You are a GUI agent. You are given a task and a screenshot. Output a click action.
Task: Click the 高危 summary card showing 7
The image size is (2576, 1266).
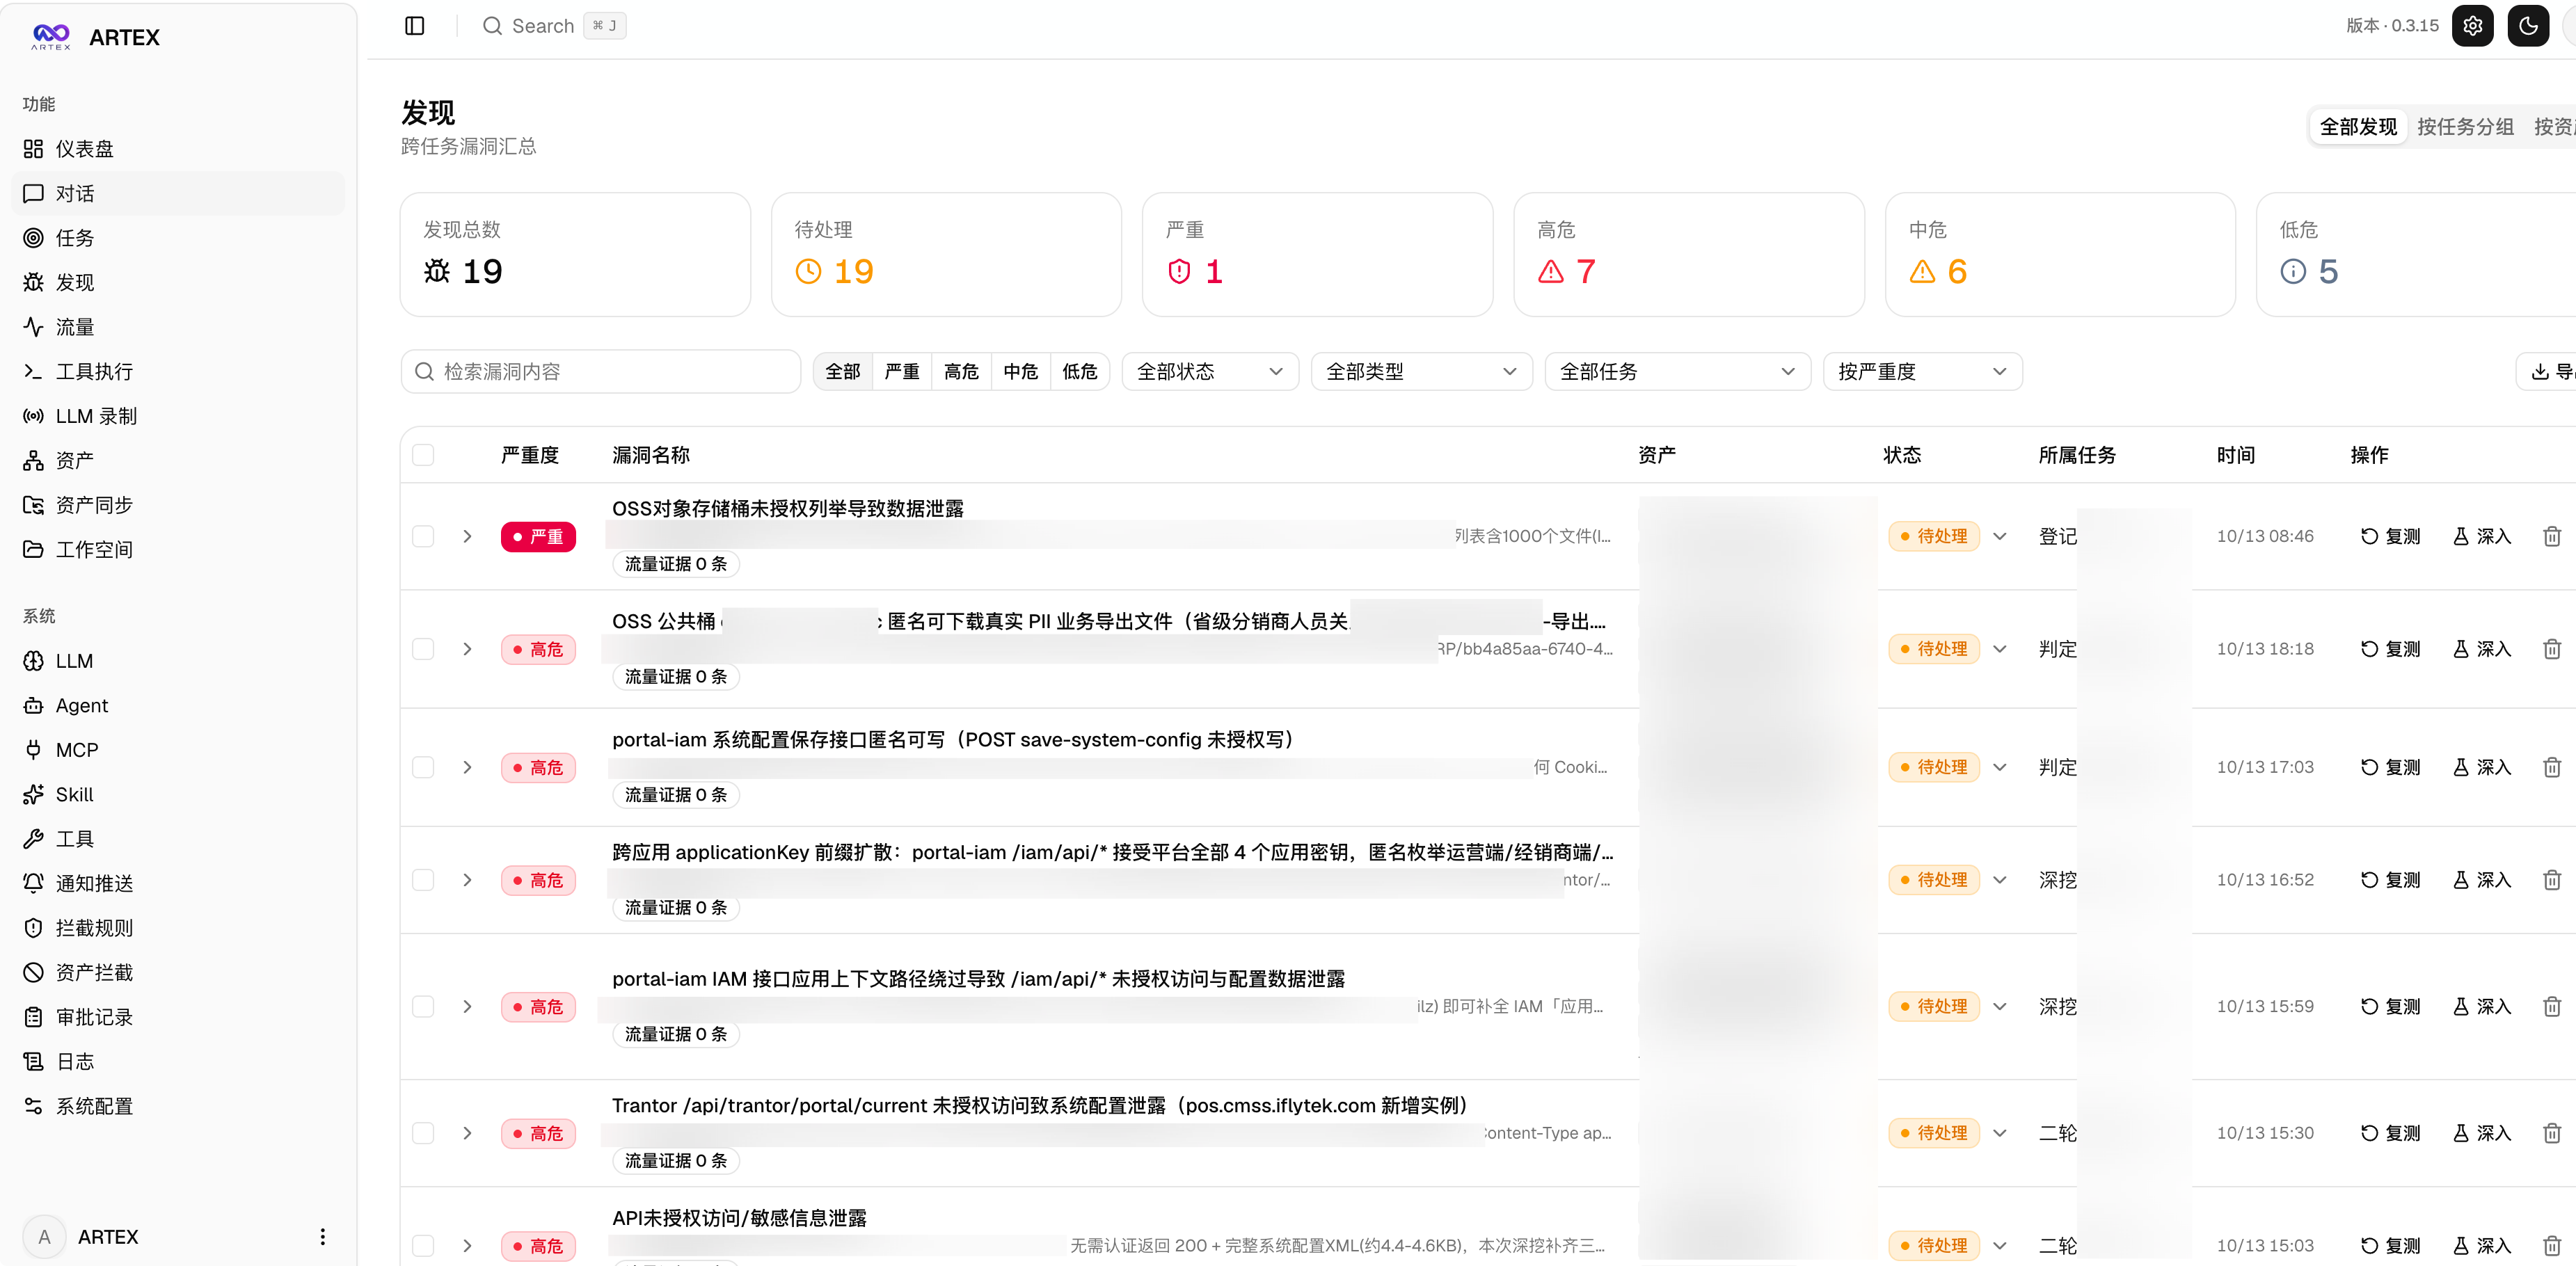coord(1688,255)
